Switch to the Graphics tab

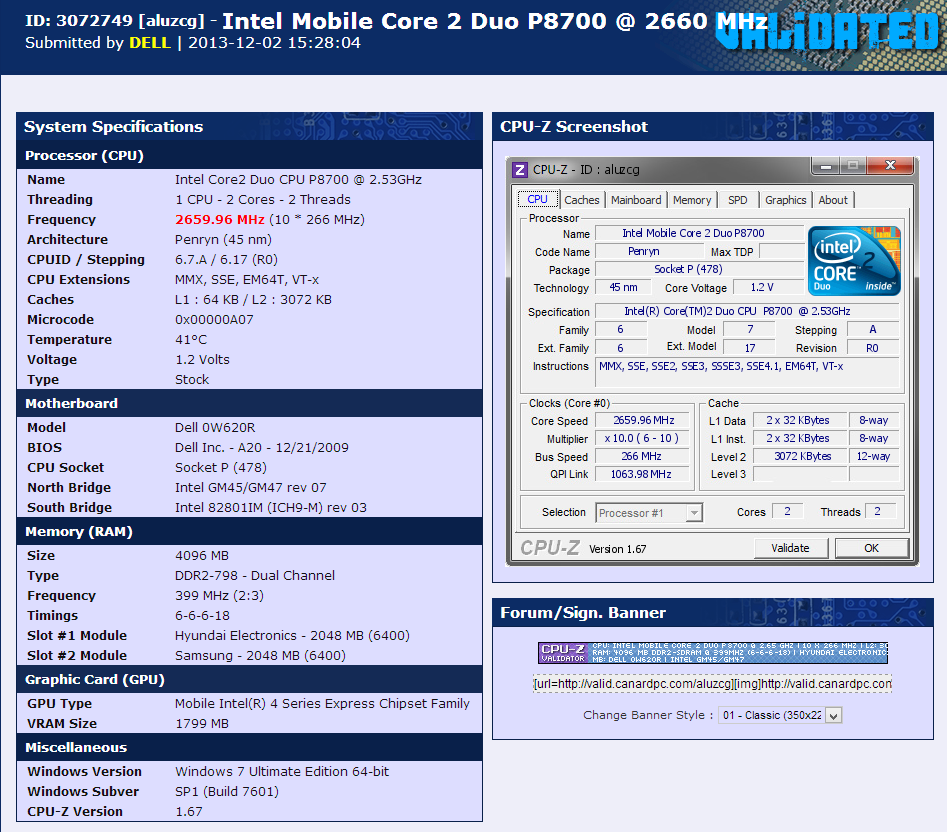point(785,200)
